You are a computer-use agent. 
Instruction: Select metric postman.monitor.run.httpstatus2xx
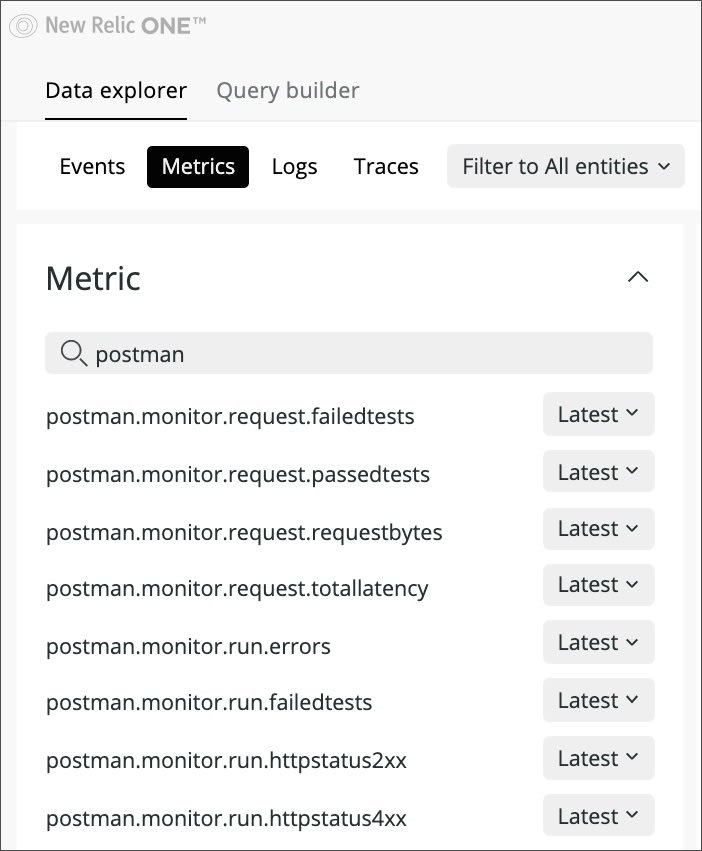226,761
